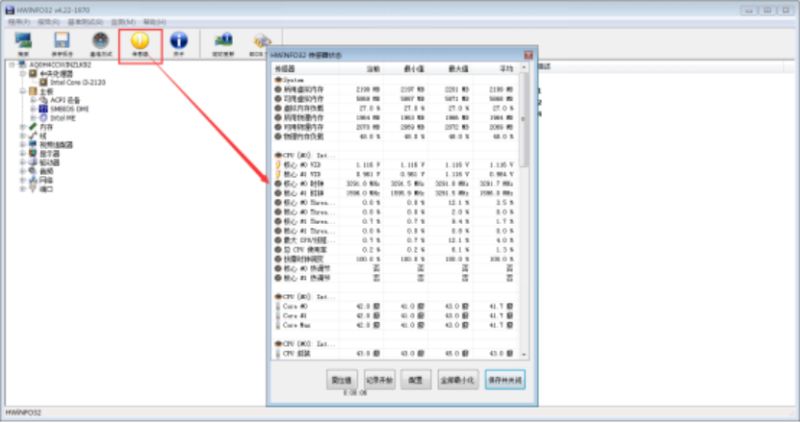Collapse the 主板 motherboard branch

tap(22, 91)
